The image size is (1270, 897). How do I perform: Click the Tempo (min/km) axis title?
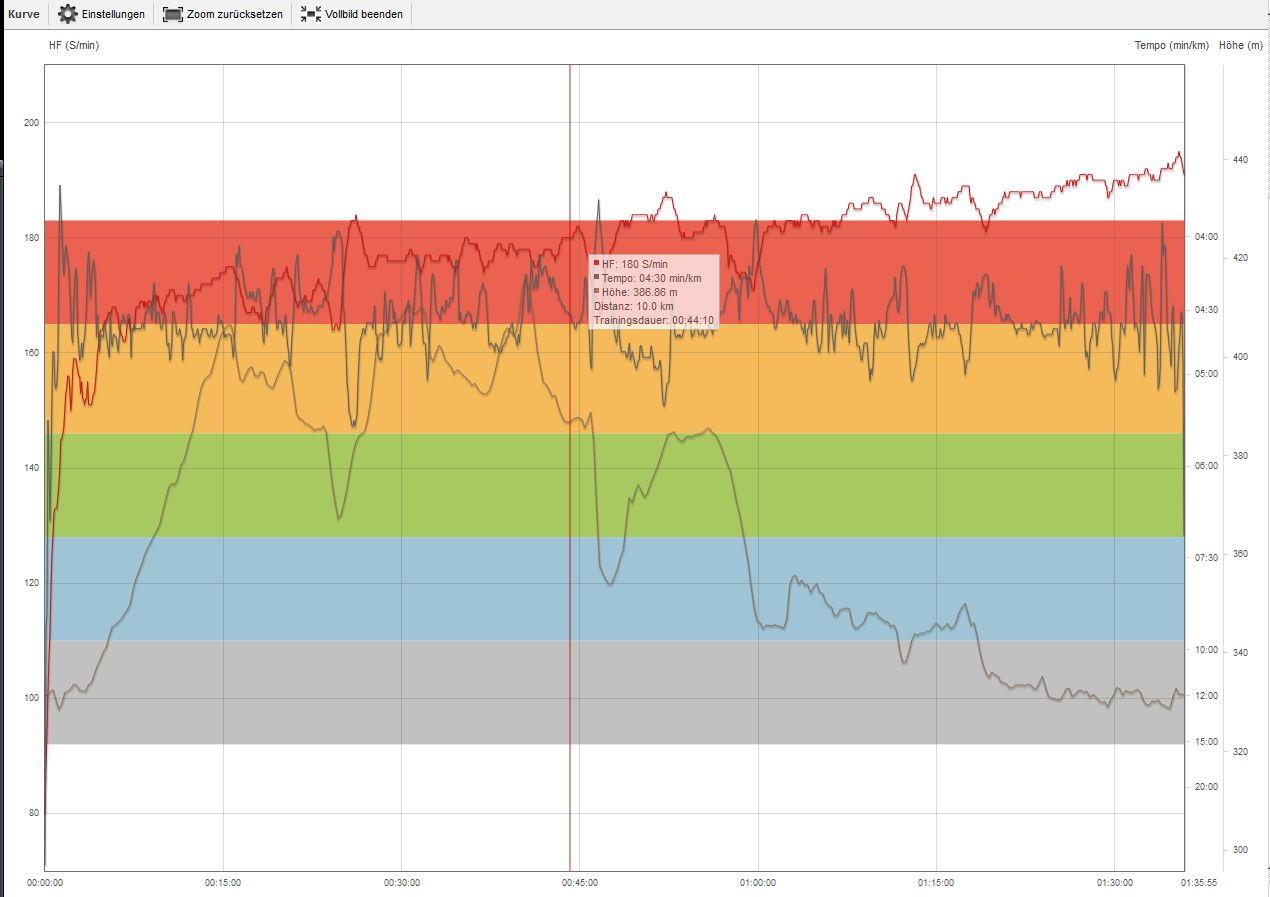pyautogui.click(x=1171, y=45)
